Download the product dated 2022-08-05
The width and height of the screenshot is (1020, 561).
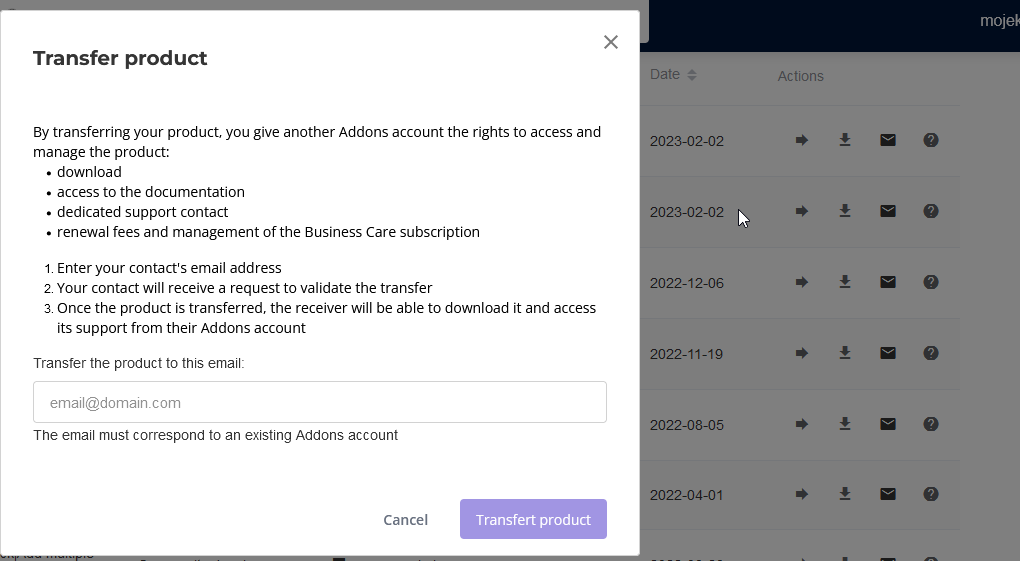(x=845, y=424)
